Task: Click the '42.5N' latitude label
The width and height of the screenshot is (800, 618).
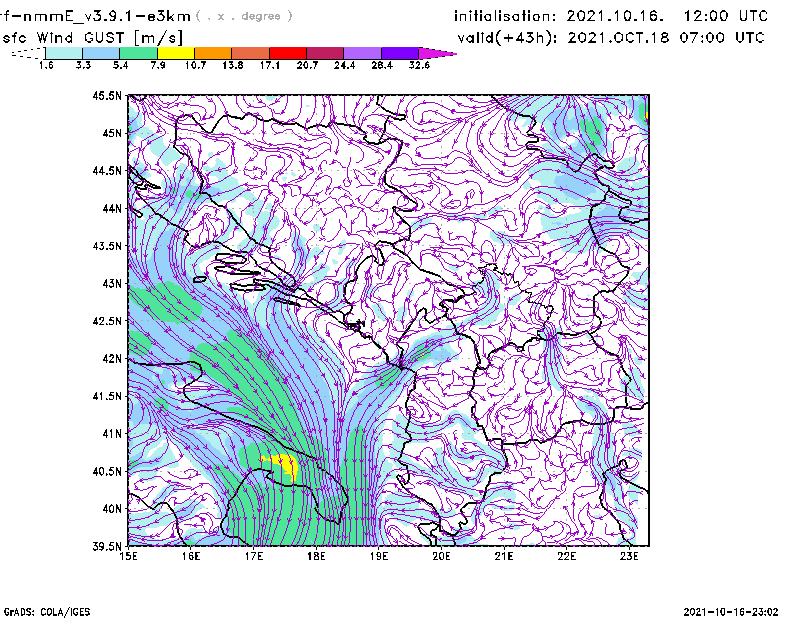Action: [x=107, y=321]
